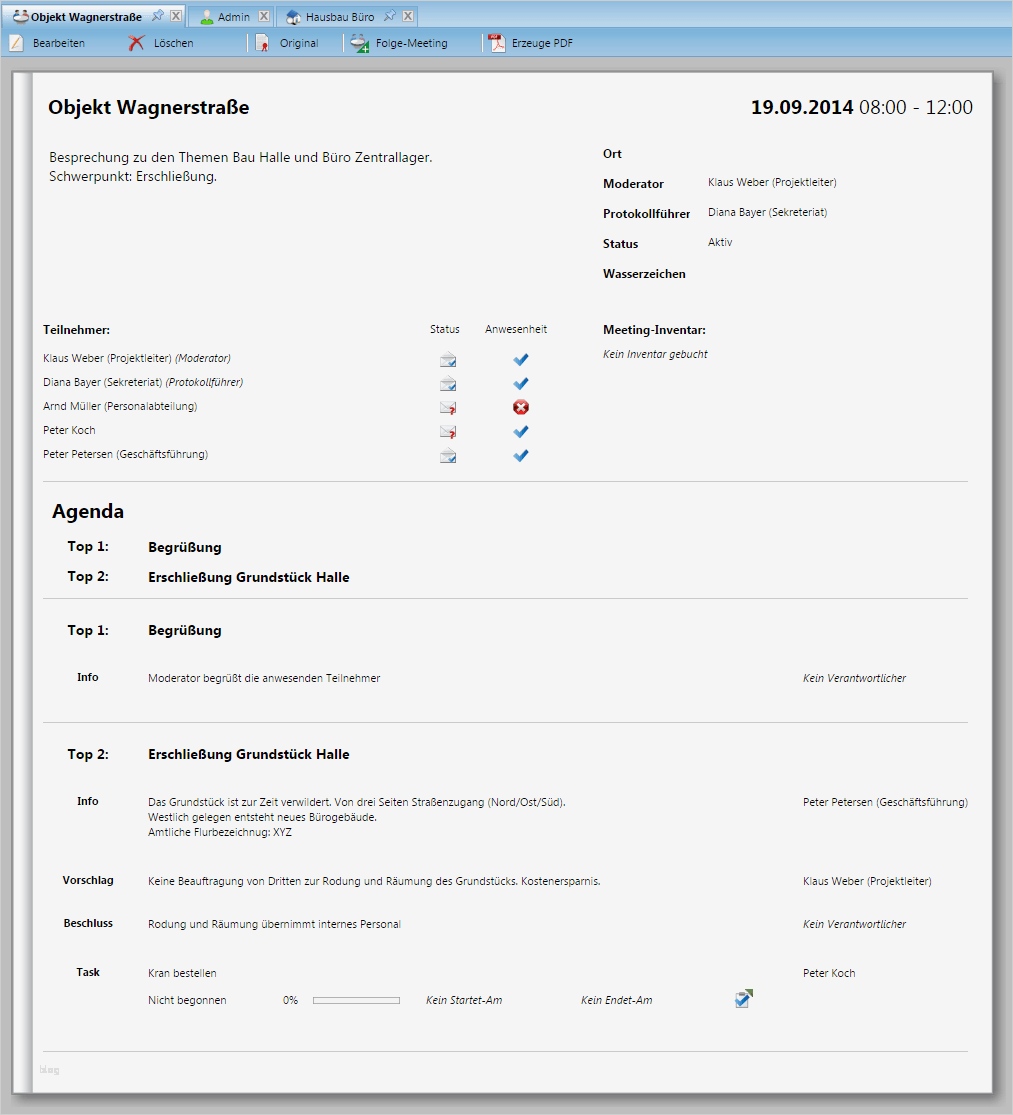Viewport: 1013px width, 1115px height.
Task: Click the envelope status icon for Klaus Weber
Action: (x=446, y=359)
